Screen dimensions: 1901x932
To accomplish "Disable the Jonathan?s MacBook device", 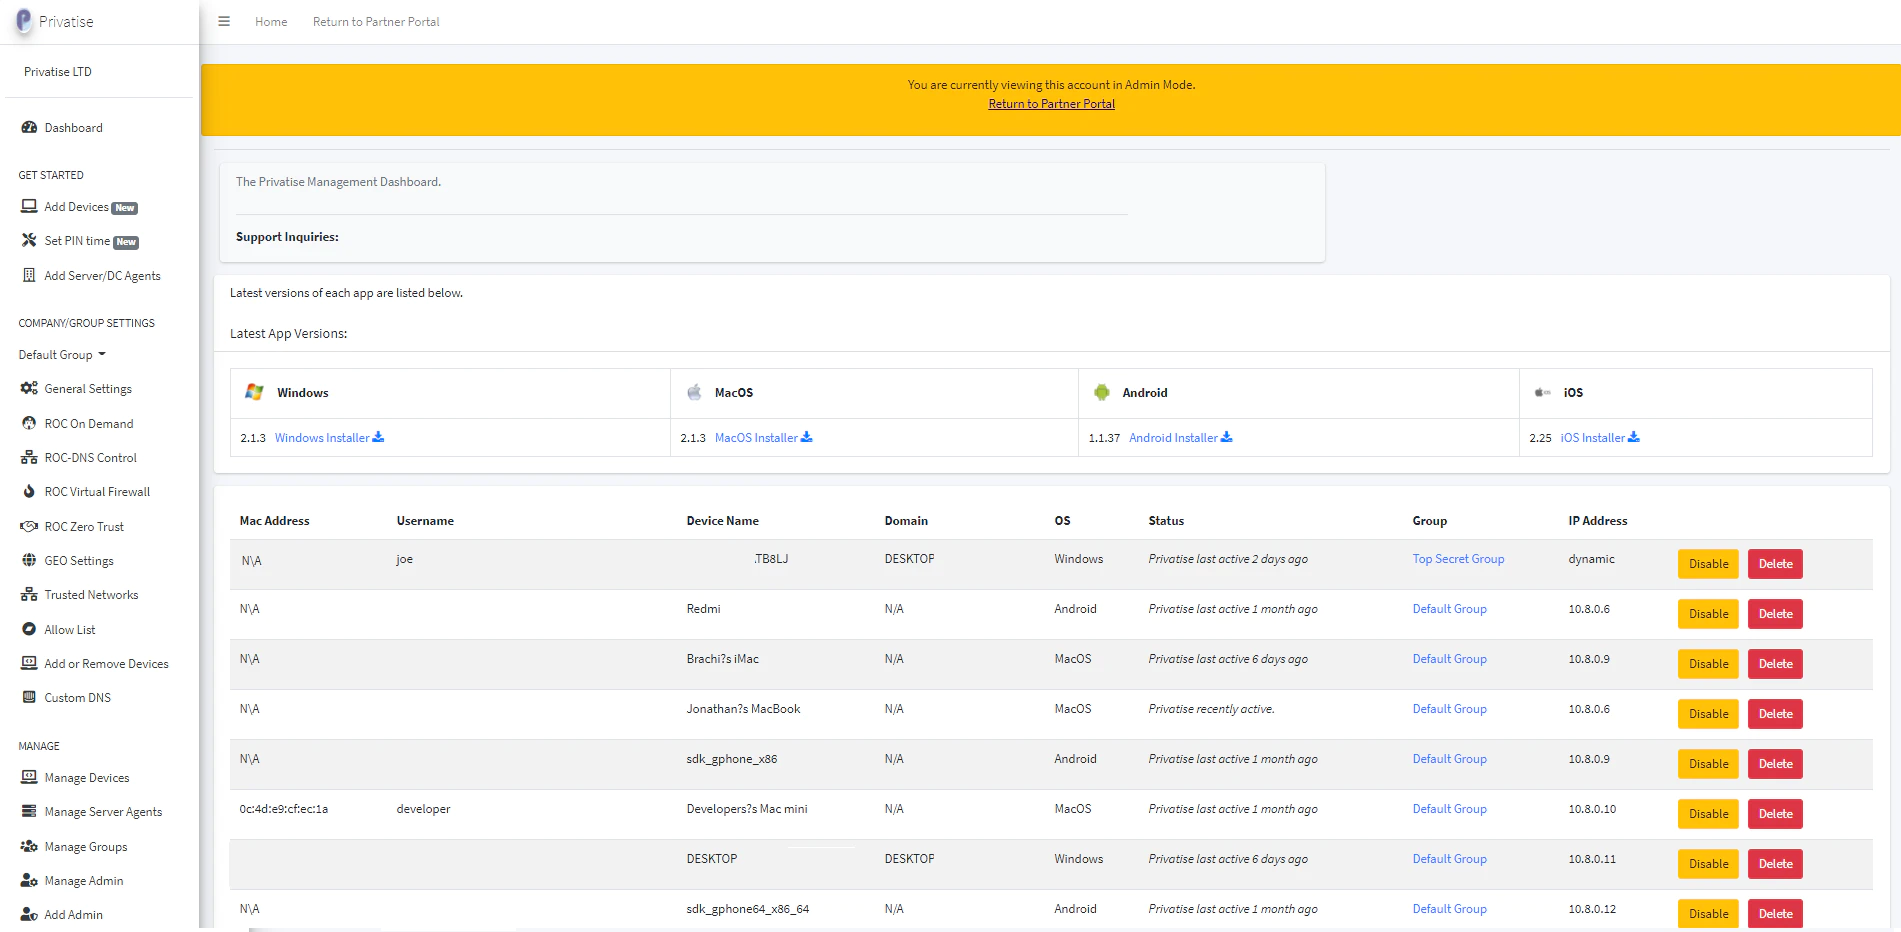I will 1708,714.
